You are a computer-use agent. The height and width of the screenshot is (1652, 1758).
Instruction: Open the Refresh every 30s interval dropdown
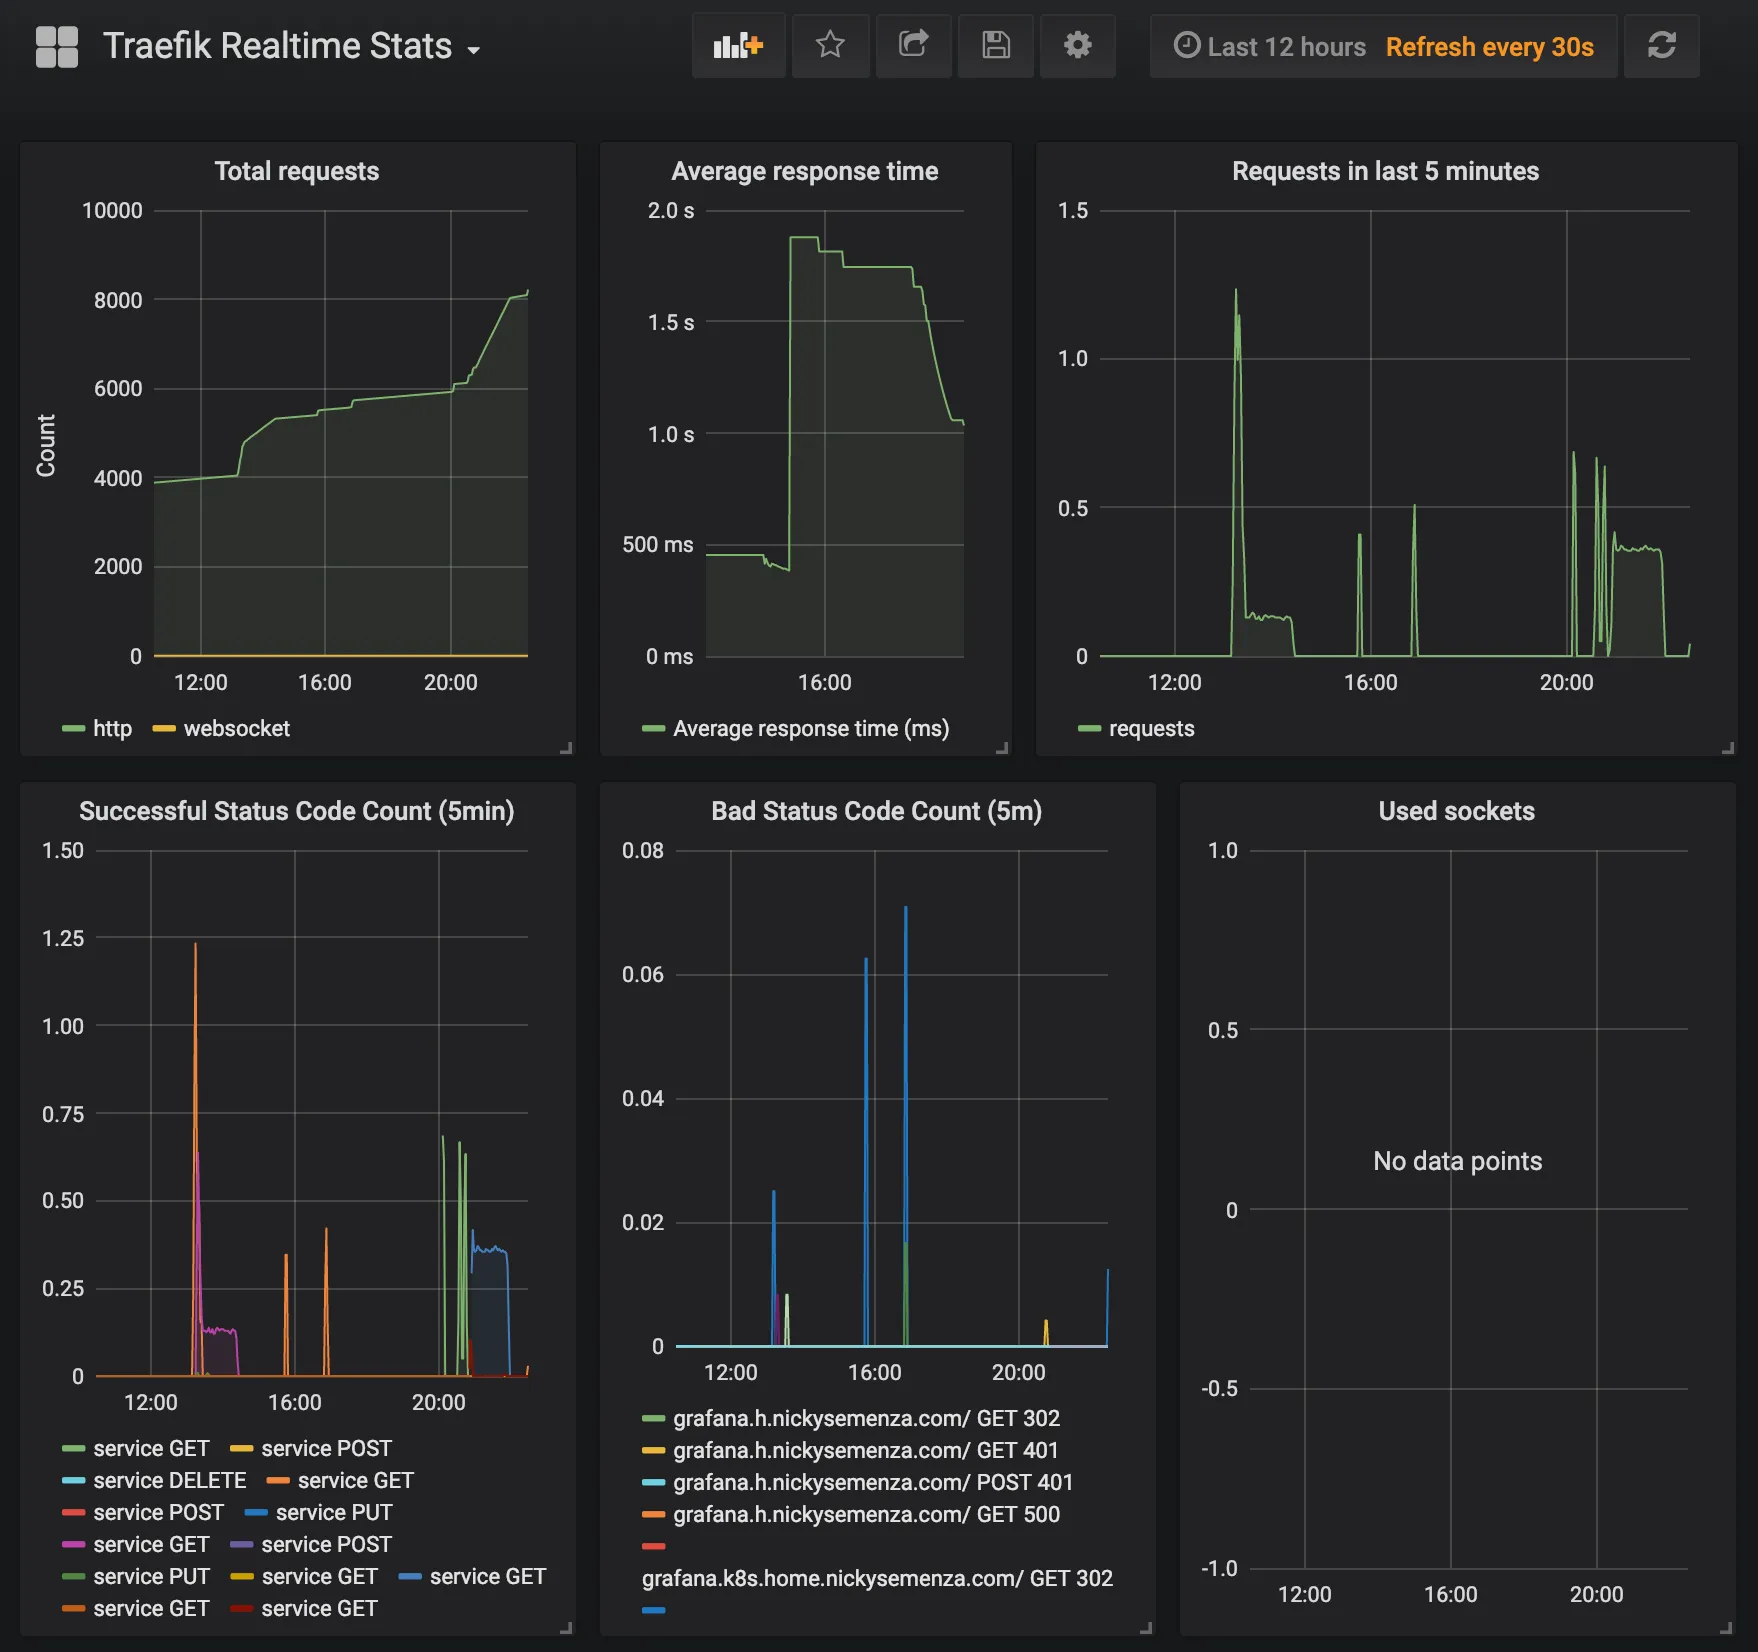click(1489, 47)
